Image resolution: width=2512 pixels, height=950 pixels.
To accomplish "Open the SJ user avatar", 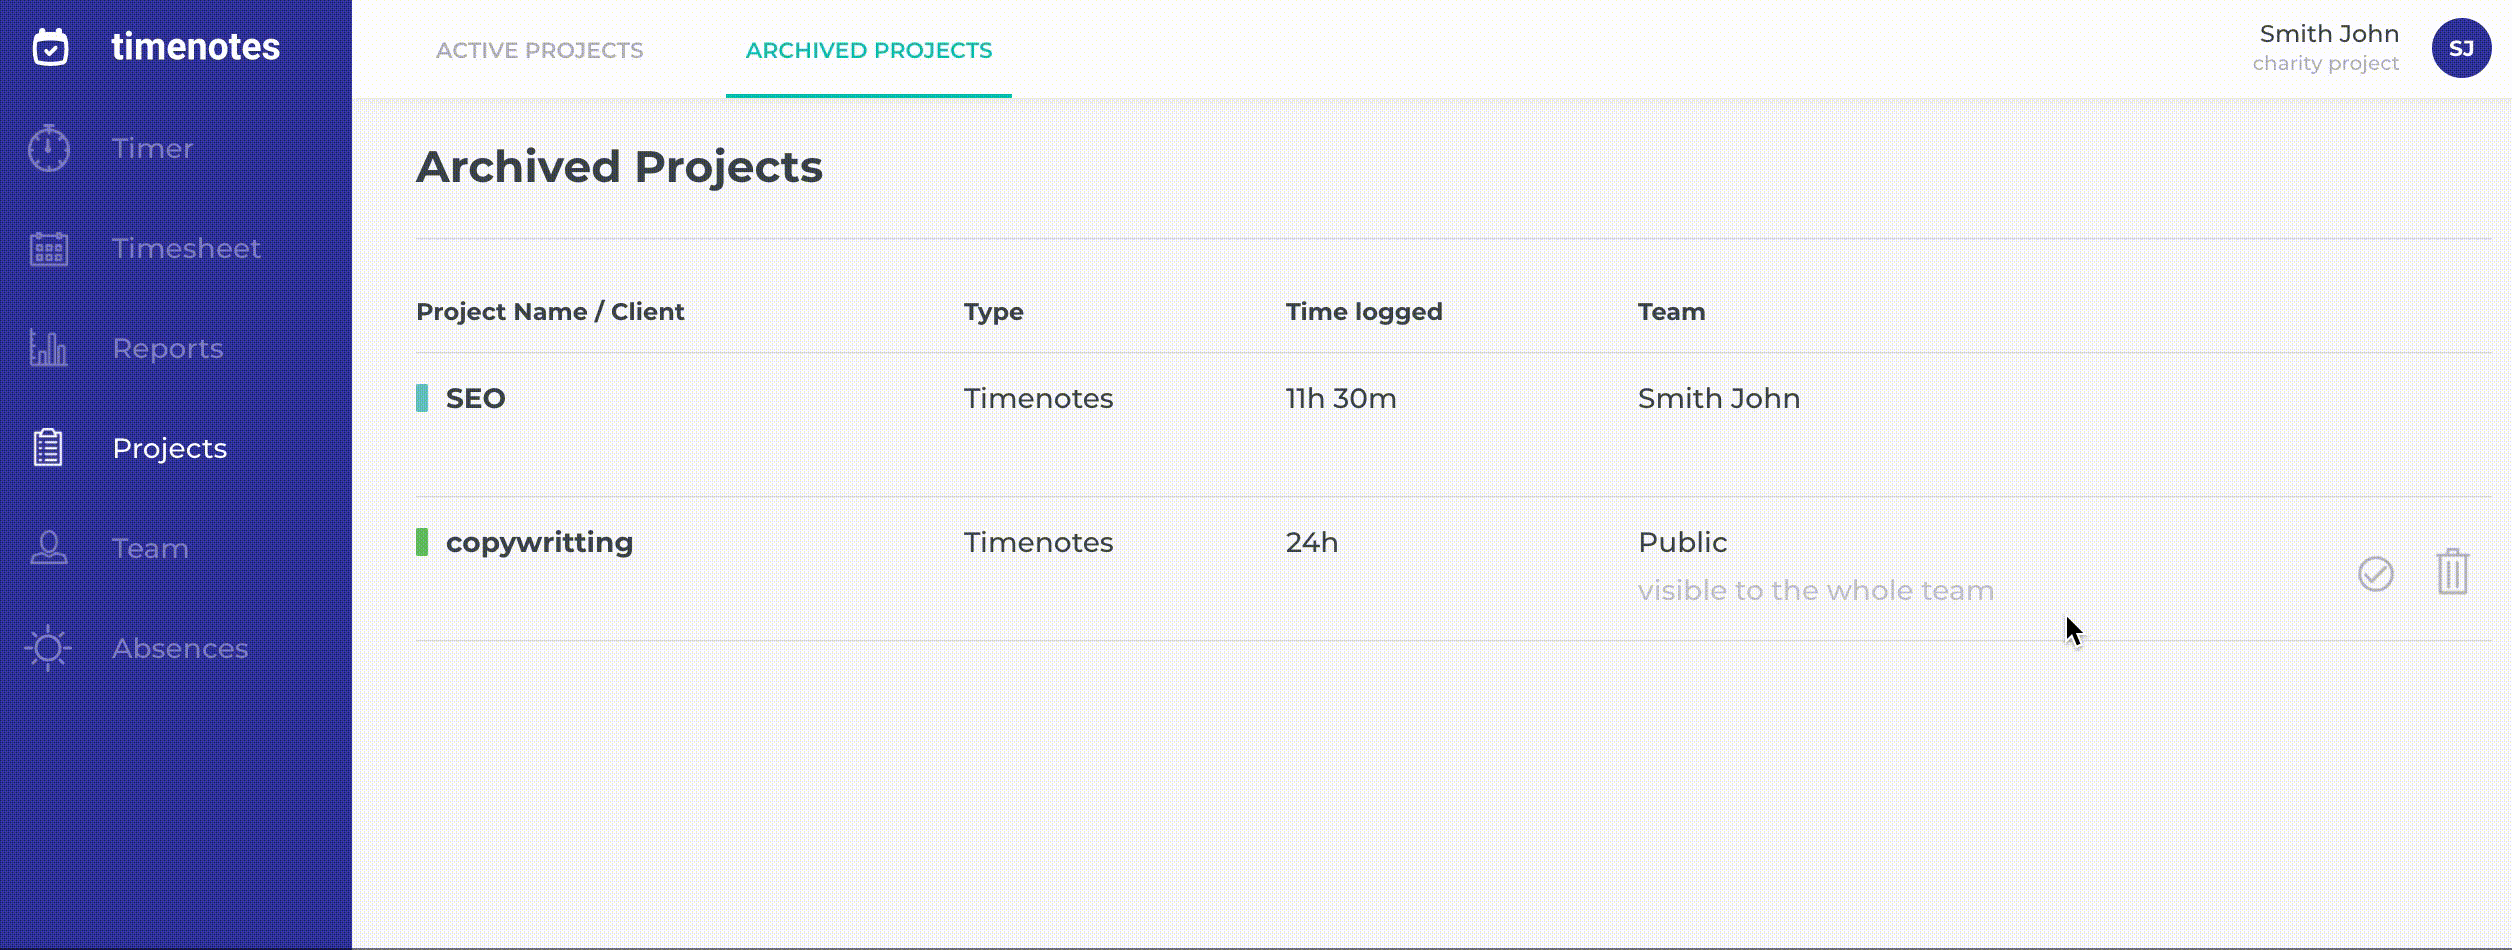I will tap(2461, 48).
